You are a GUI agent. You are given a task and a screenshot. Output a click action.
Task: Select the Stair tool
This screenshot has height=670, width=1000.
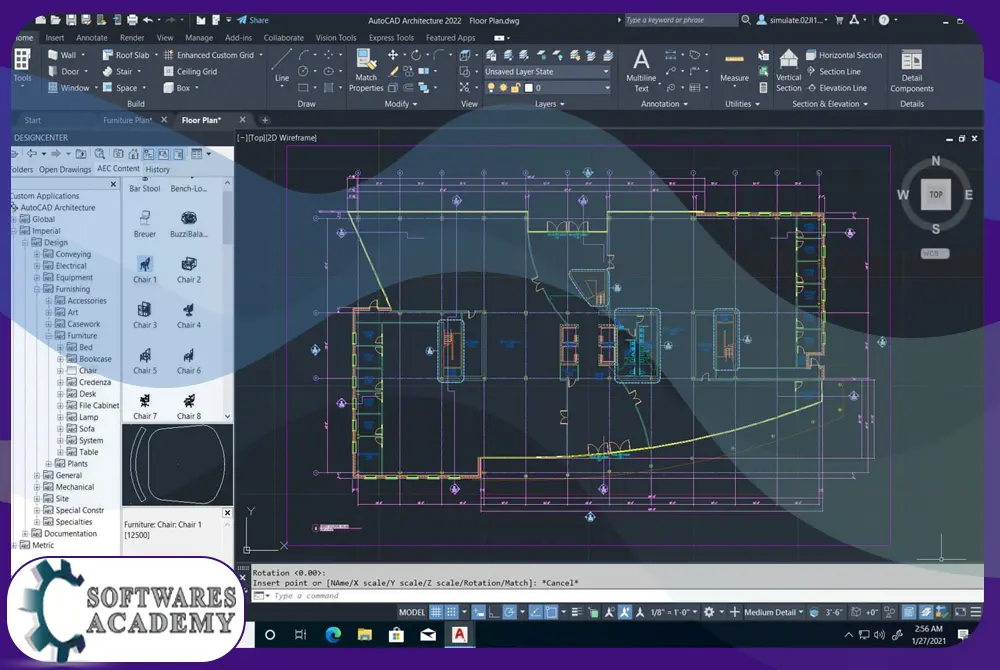(x=118, y=71)
